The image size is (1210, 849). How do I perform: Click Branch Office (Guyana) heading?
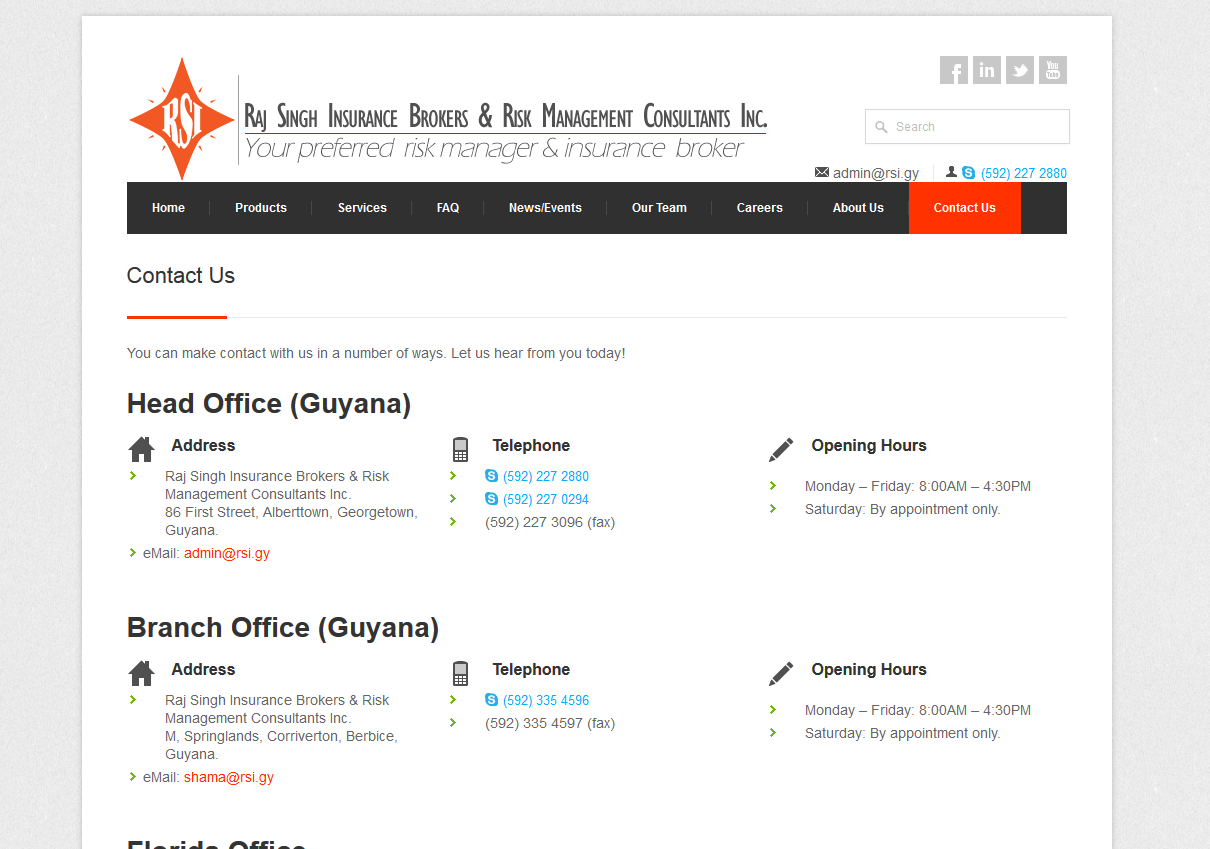[x=283, y=628]
